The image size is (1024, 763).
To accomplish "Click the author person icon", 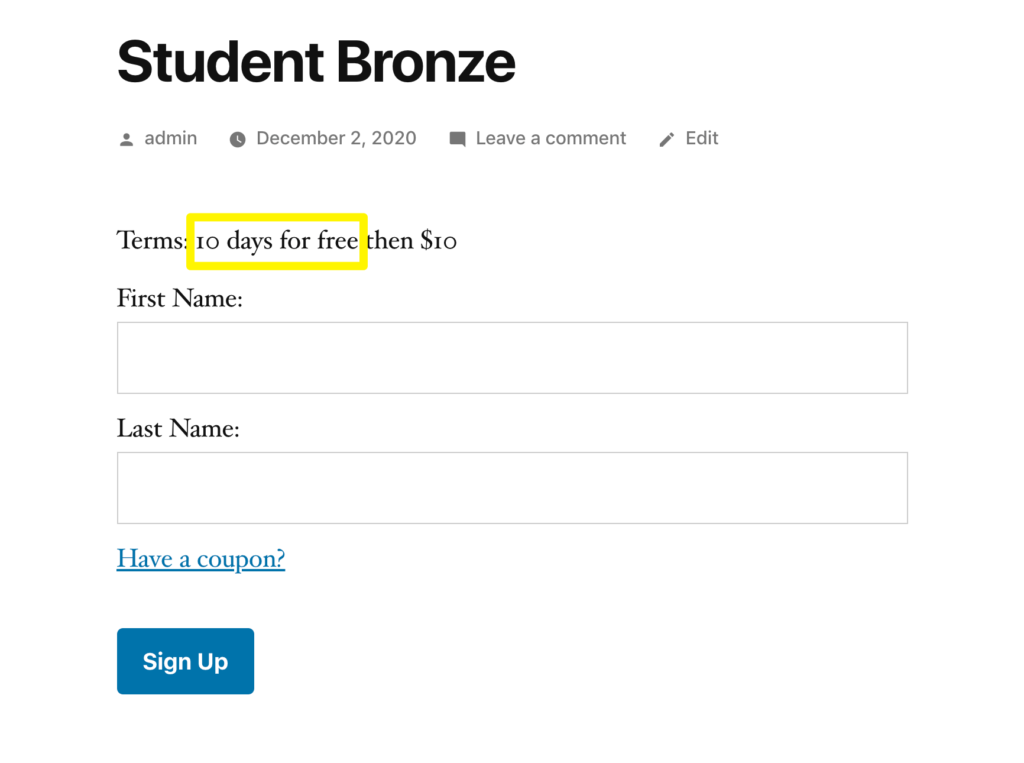I will (127, 139).
